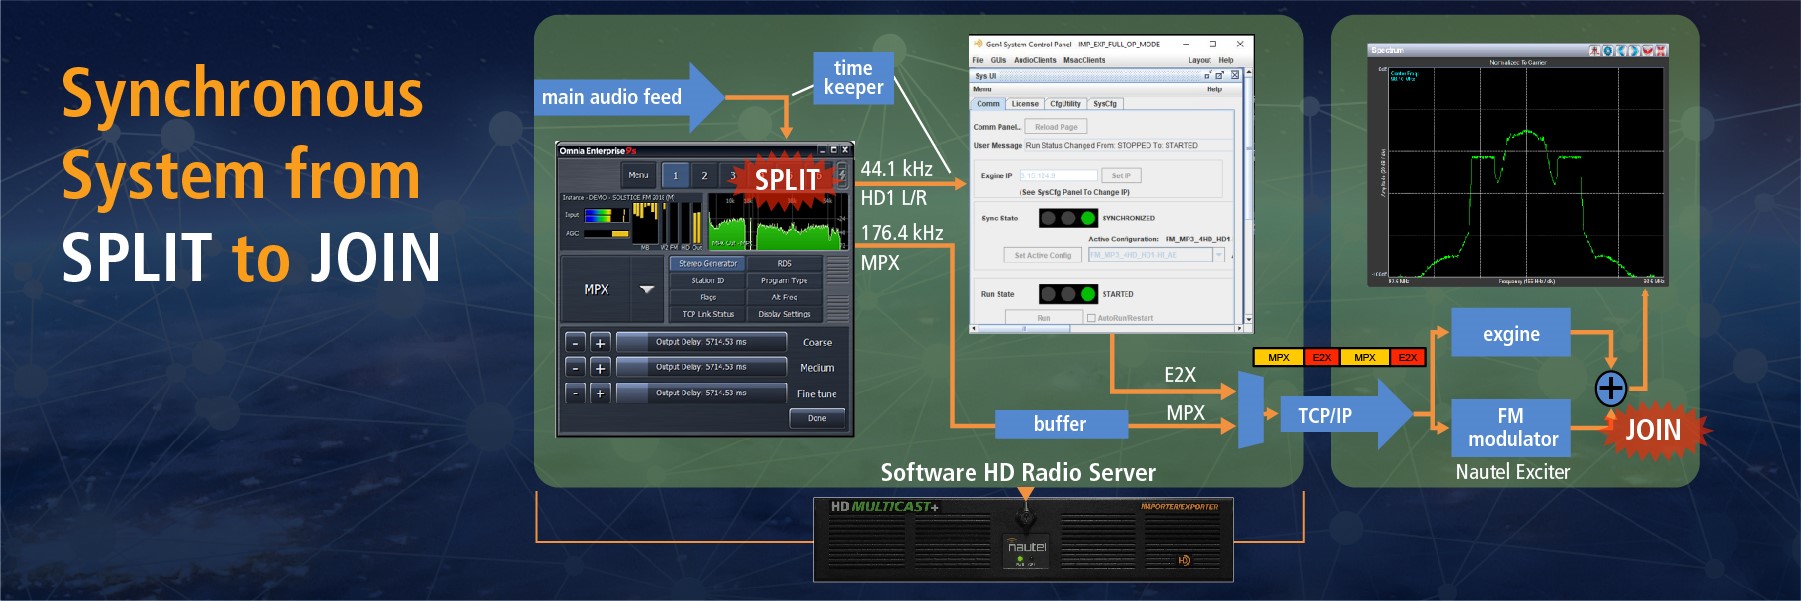Viewport: 1801px width, 601px height.
Task: Decrease Fine tune output delay with minus
Action: tap(575, 394)
